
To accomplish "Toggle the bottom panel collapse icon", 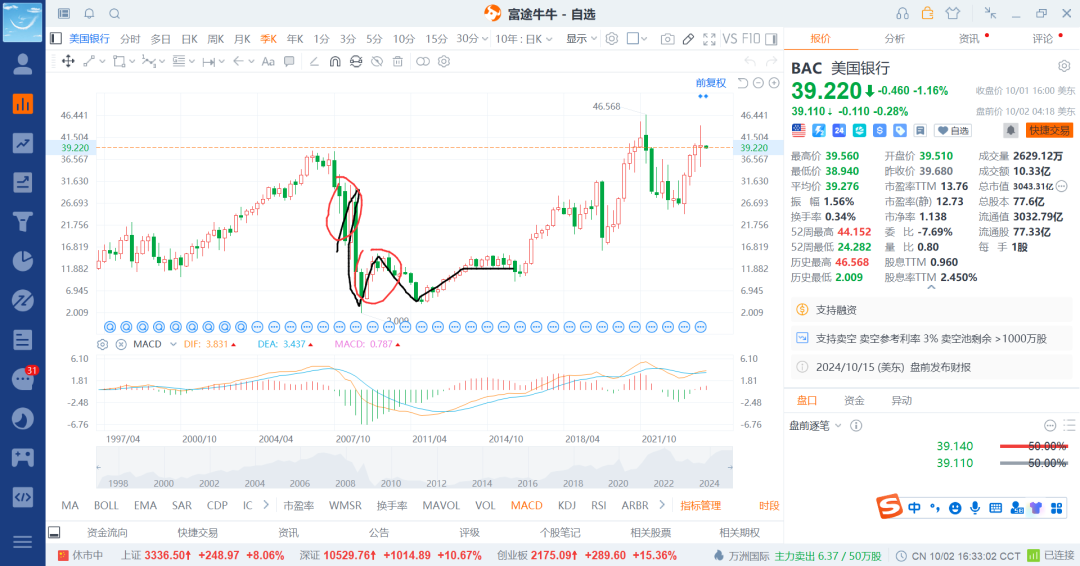I will 54,532.
